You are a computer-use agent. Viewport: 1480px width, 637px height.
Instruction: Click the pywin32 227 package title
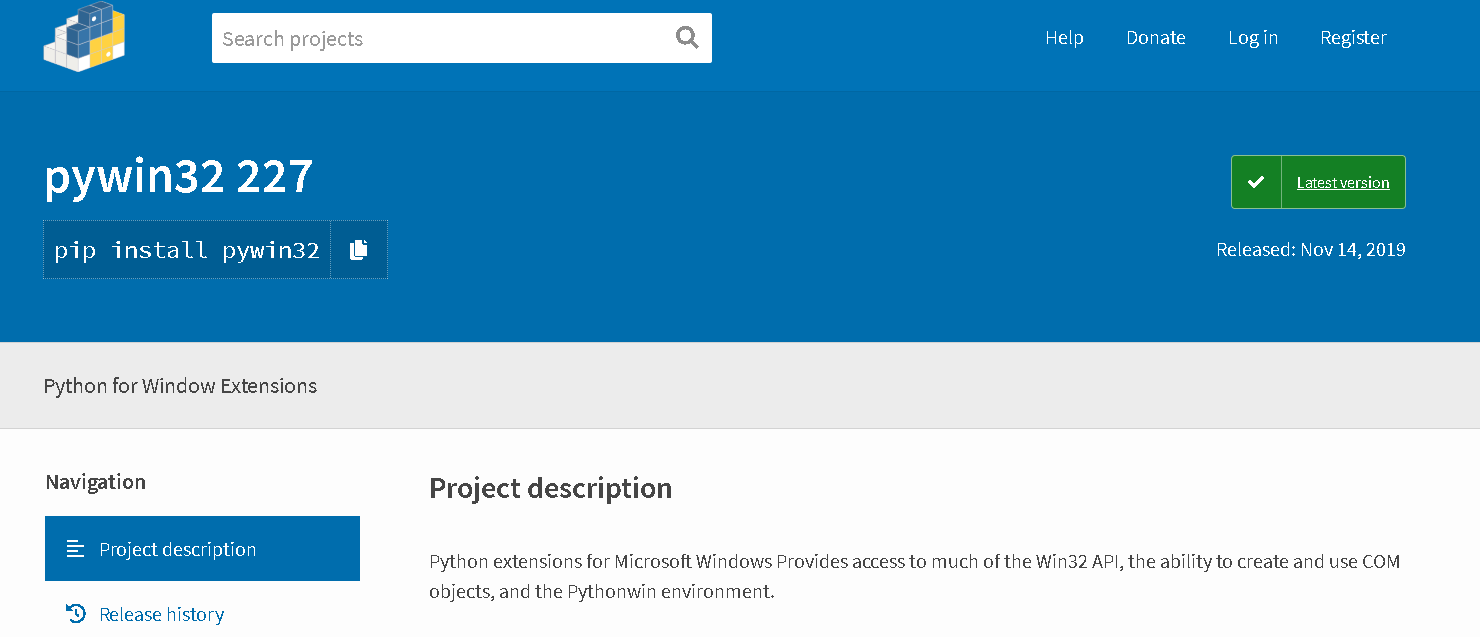click(179, 177)
